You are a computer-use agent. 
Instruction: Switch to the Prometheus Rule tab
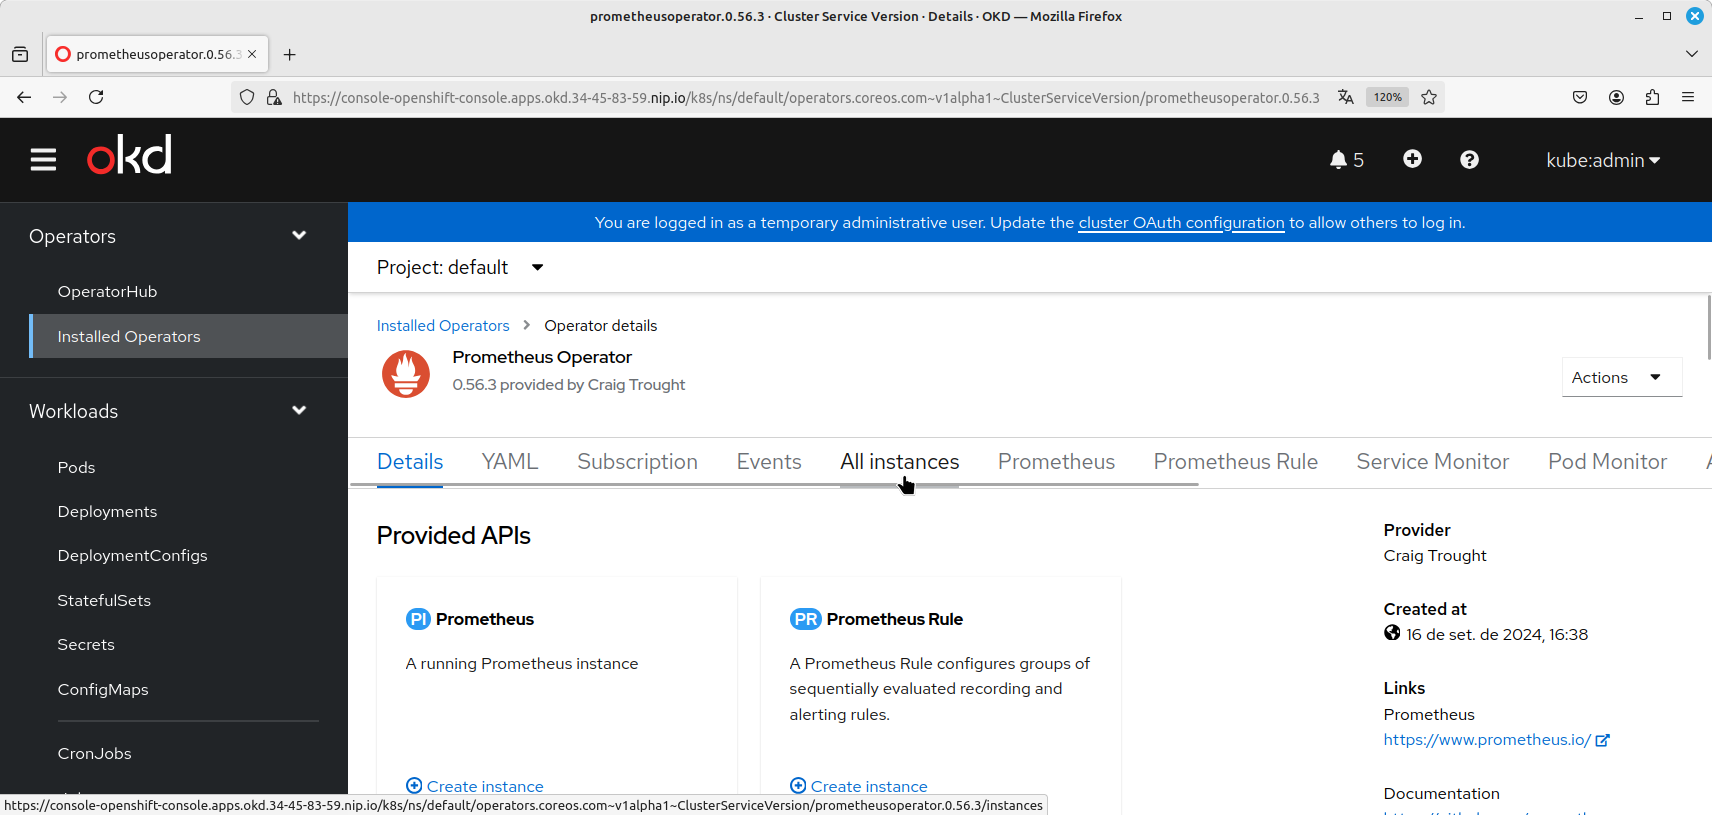tap(1235, 462)
